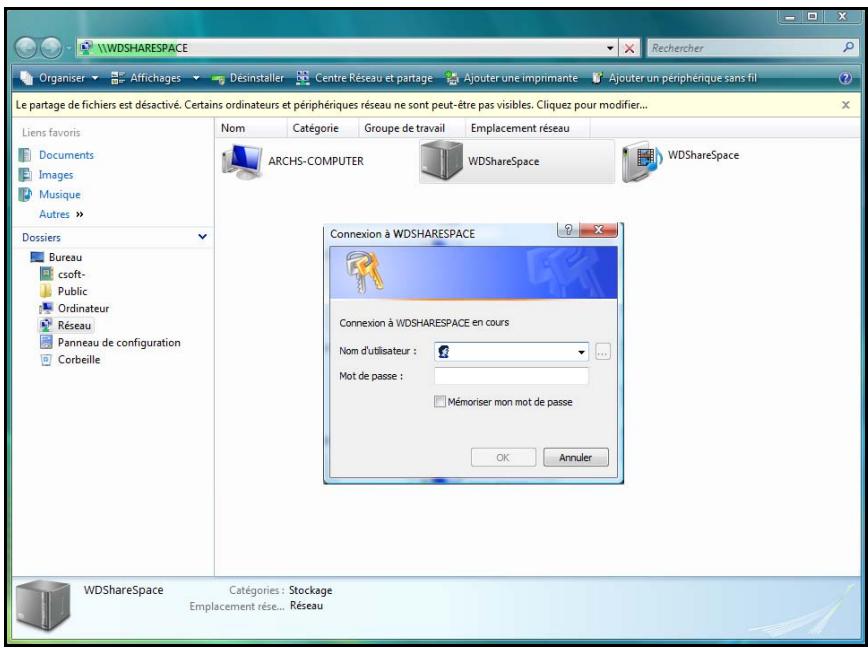The width and height of the screenshot is (868, 648).
Task: Click the Forward navigation arrow button
Action: 51,48
